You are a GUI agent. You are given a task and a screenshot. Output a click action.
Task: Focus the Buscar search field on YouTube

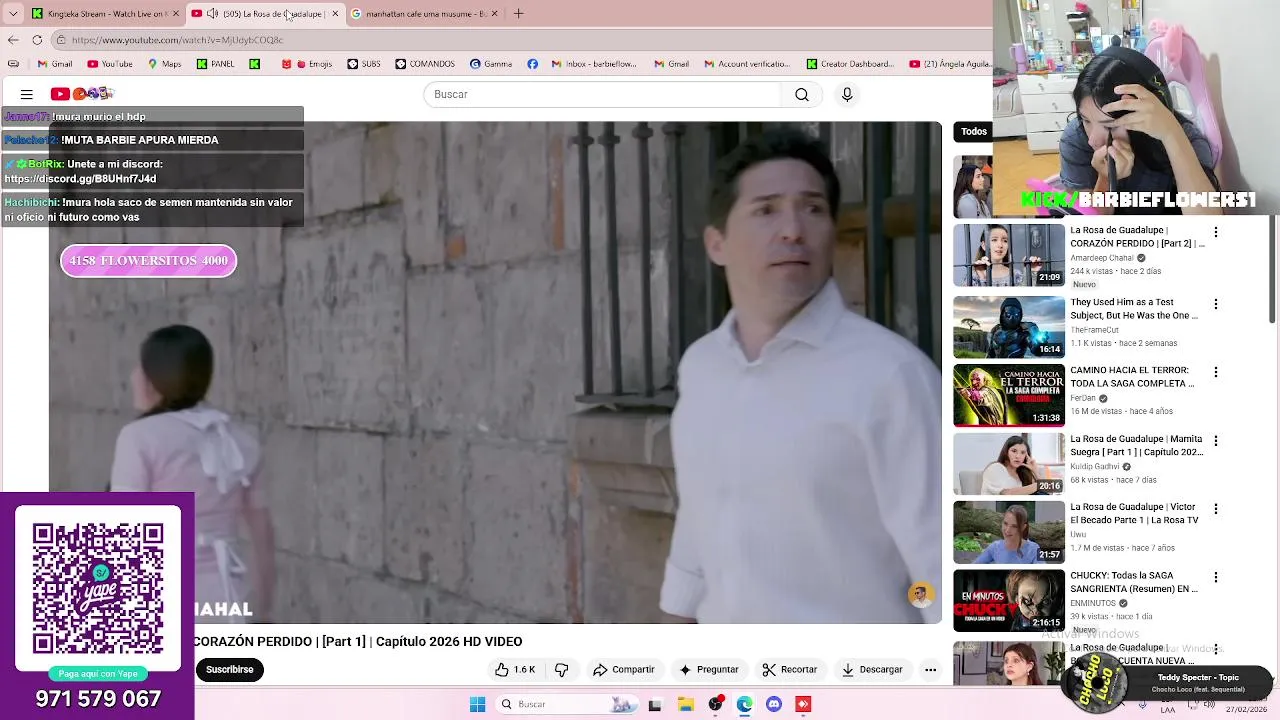(x=602, y=94)
